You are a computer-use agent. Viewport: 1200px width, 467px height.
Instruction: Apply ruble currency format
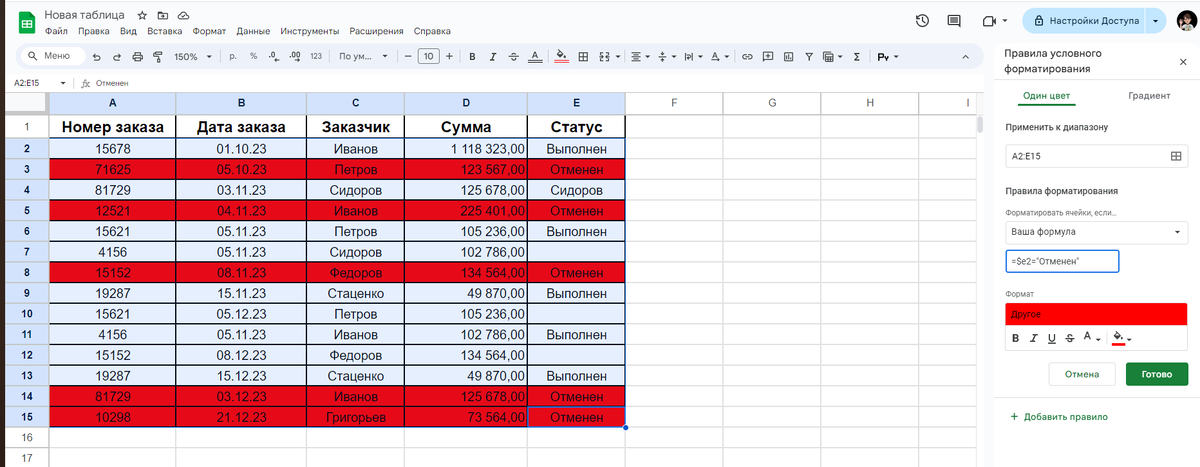click(x=233, y=57)
